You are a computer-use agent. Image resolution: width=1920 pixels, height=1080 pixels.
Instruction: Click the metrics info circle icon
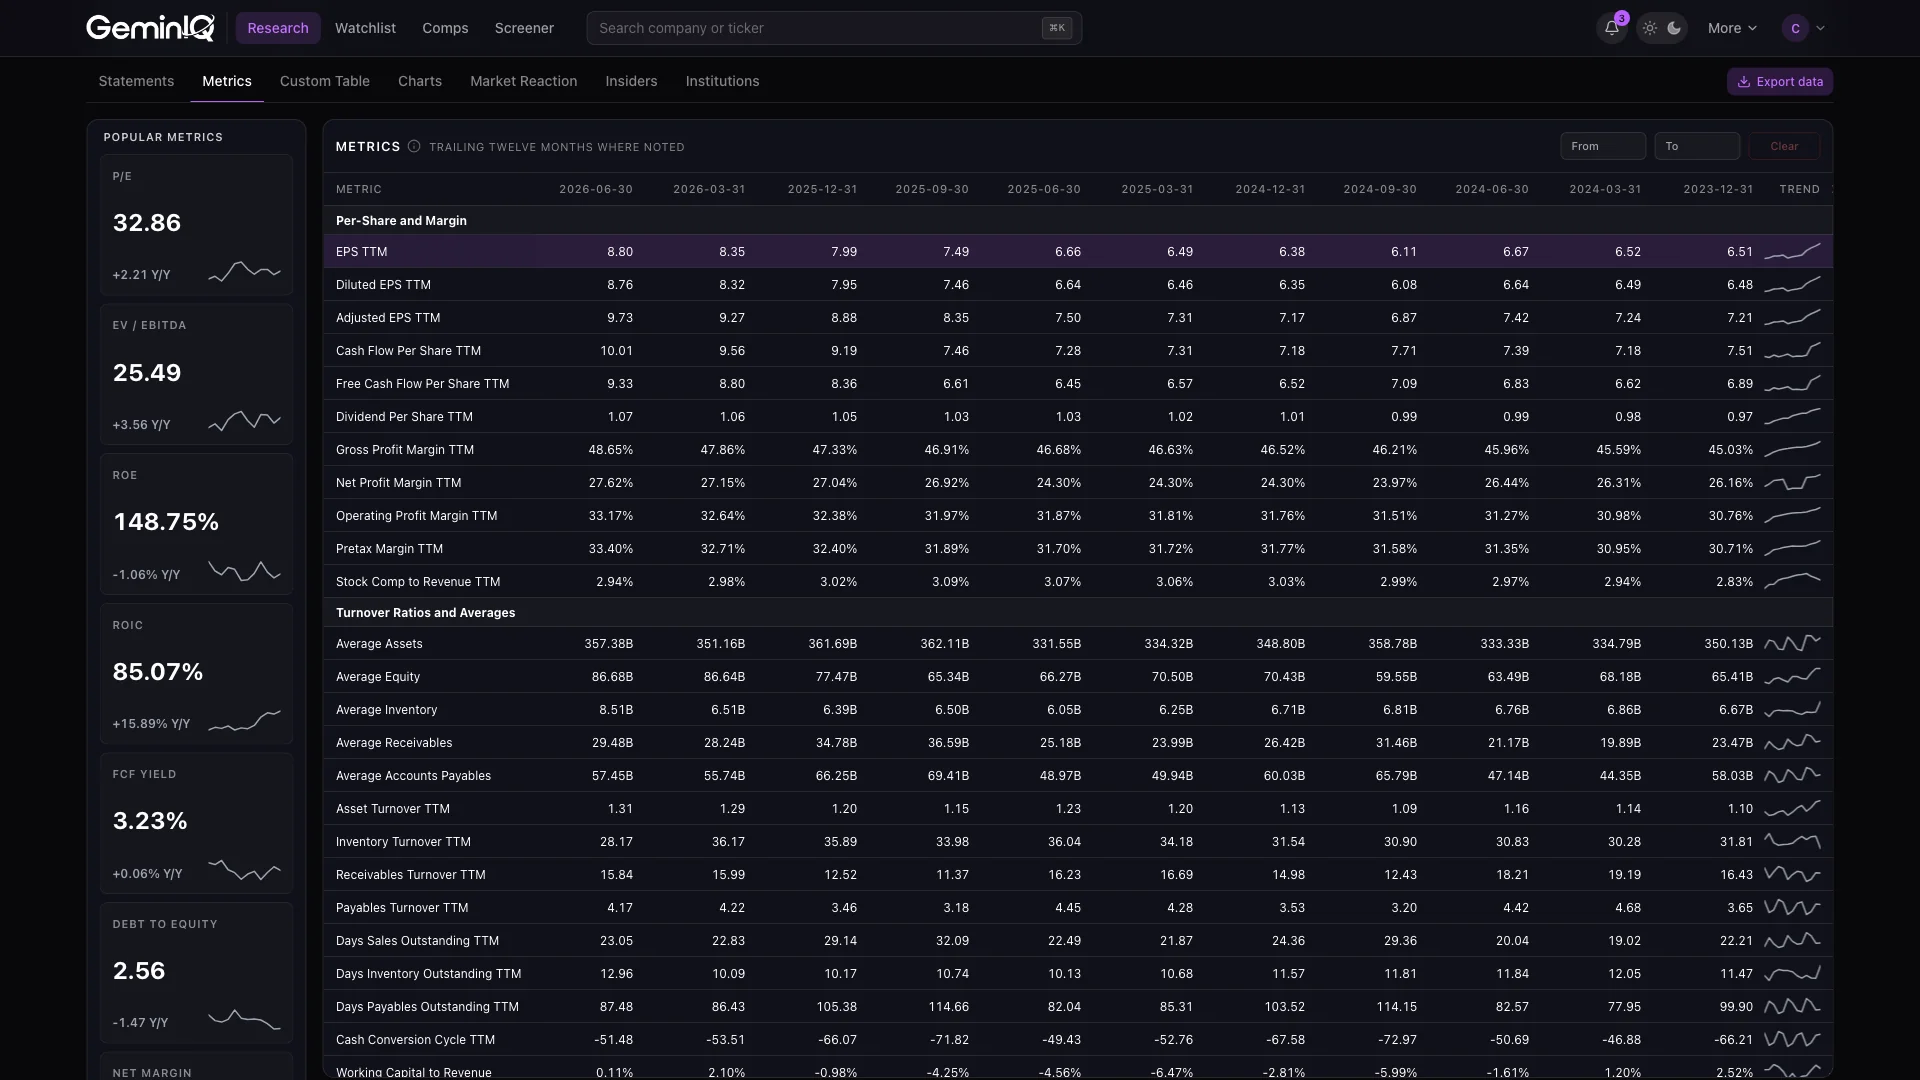414,146
